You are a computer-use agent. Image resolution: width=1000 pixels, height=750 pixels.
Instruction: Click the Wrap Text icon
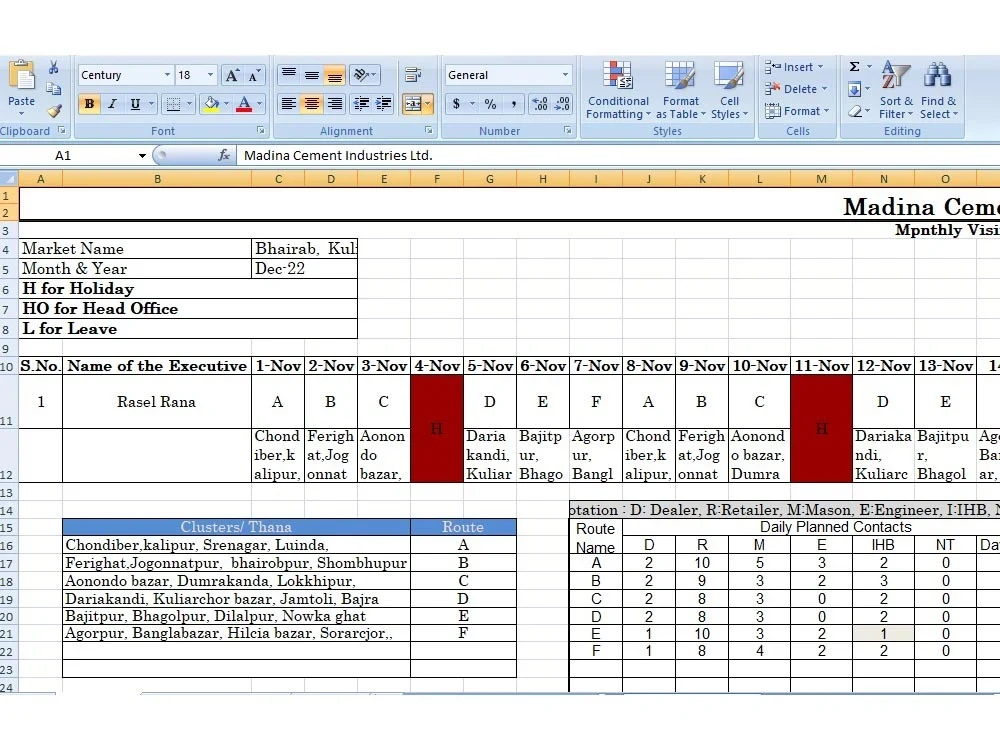pyautogui.click(x=413, y=75)
